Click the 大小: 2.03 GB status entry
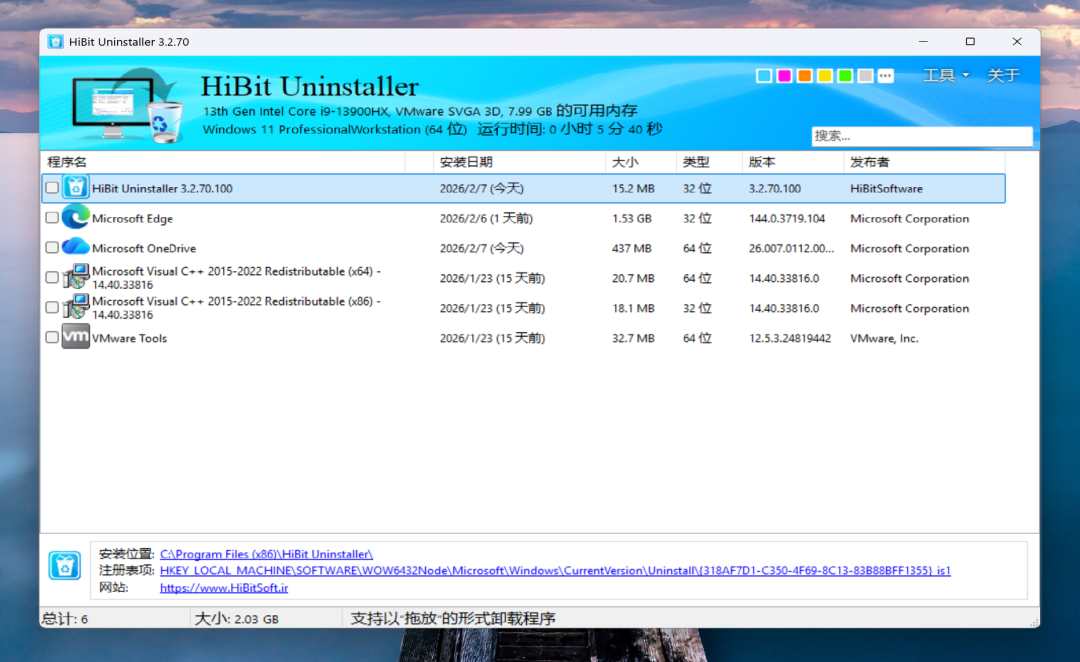The image size is (1080, 662). (x=236, y=619)
